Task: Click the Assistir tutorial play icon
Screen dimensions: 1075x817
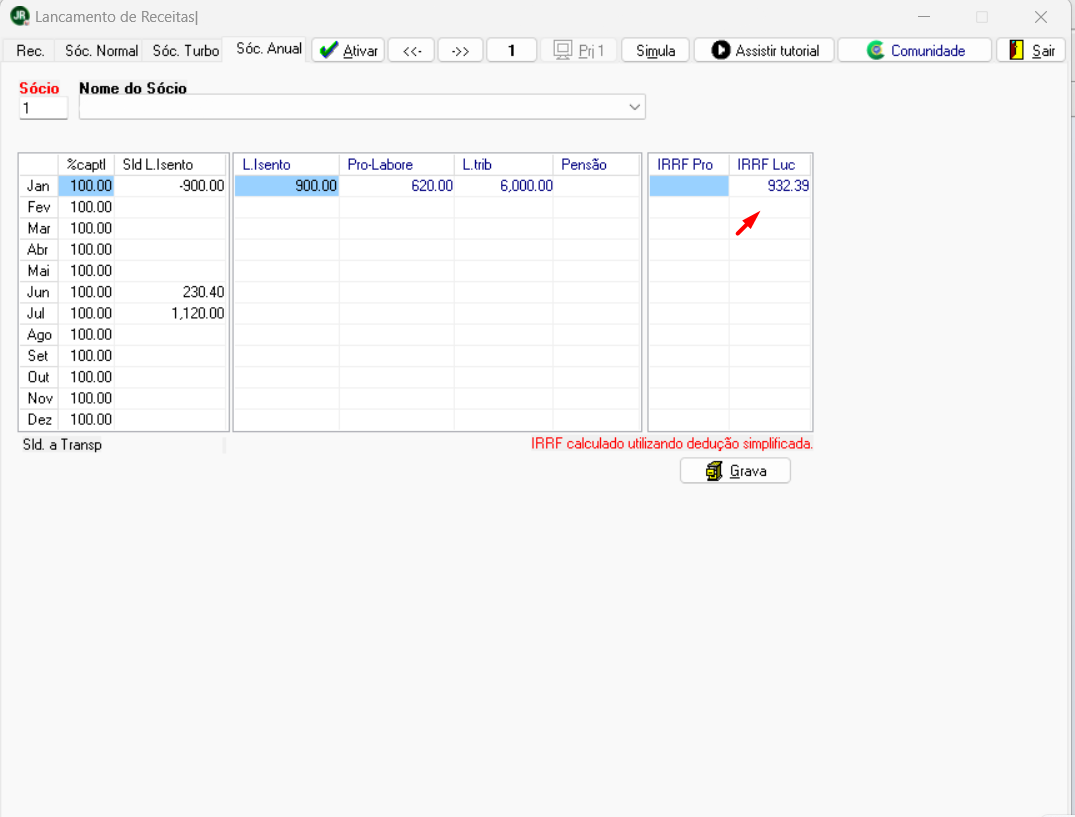Action: (x=721, y=50)
